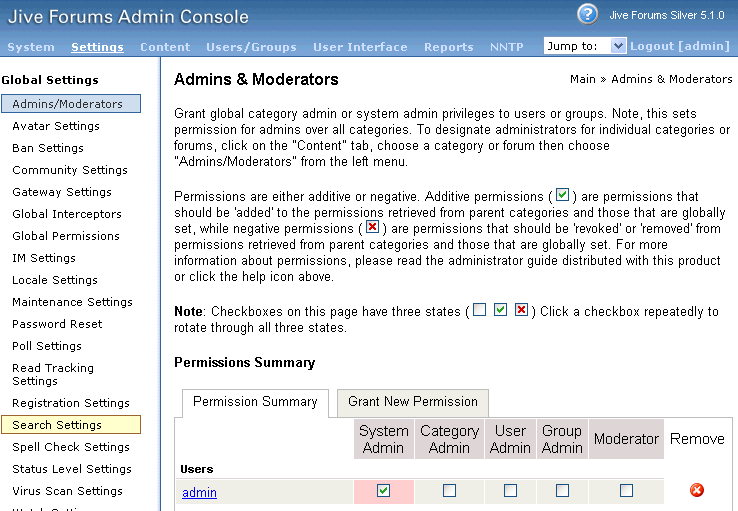Log out via Logout [admin] link
Image resolution: width=738 pixels, height=511 pixels.
(x=680, y=46)
